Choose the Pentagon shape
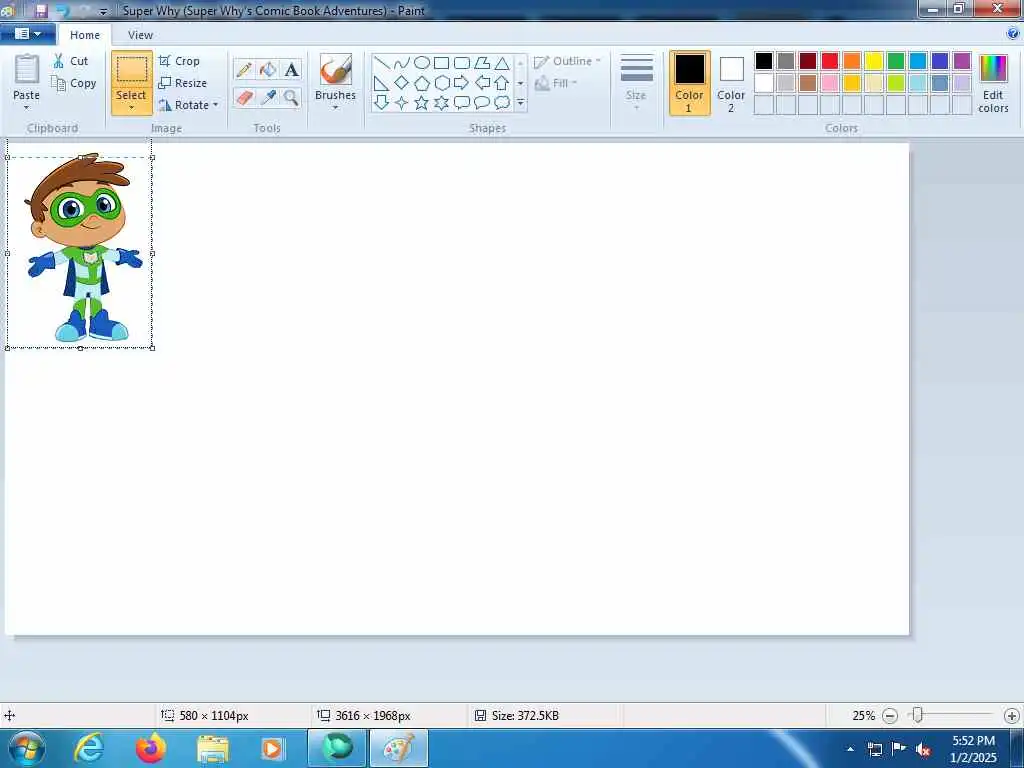Image resolution: width=1024 pixels, height=768 pixels. [422, 83]
